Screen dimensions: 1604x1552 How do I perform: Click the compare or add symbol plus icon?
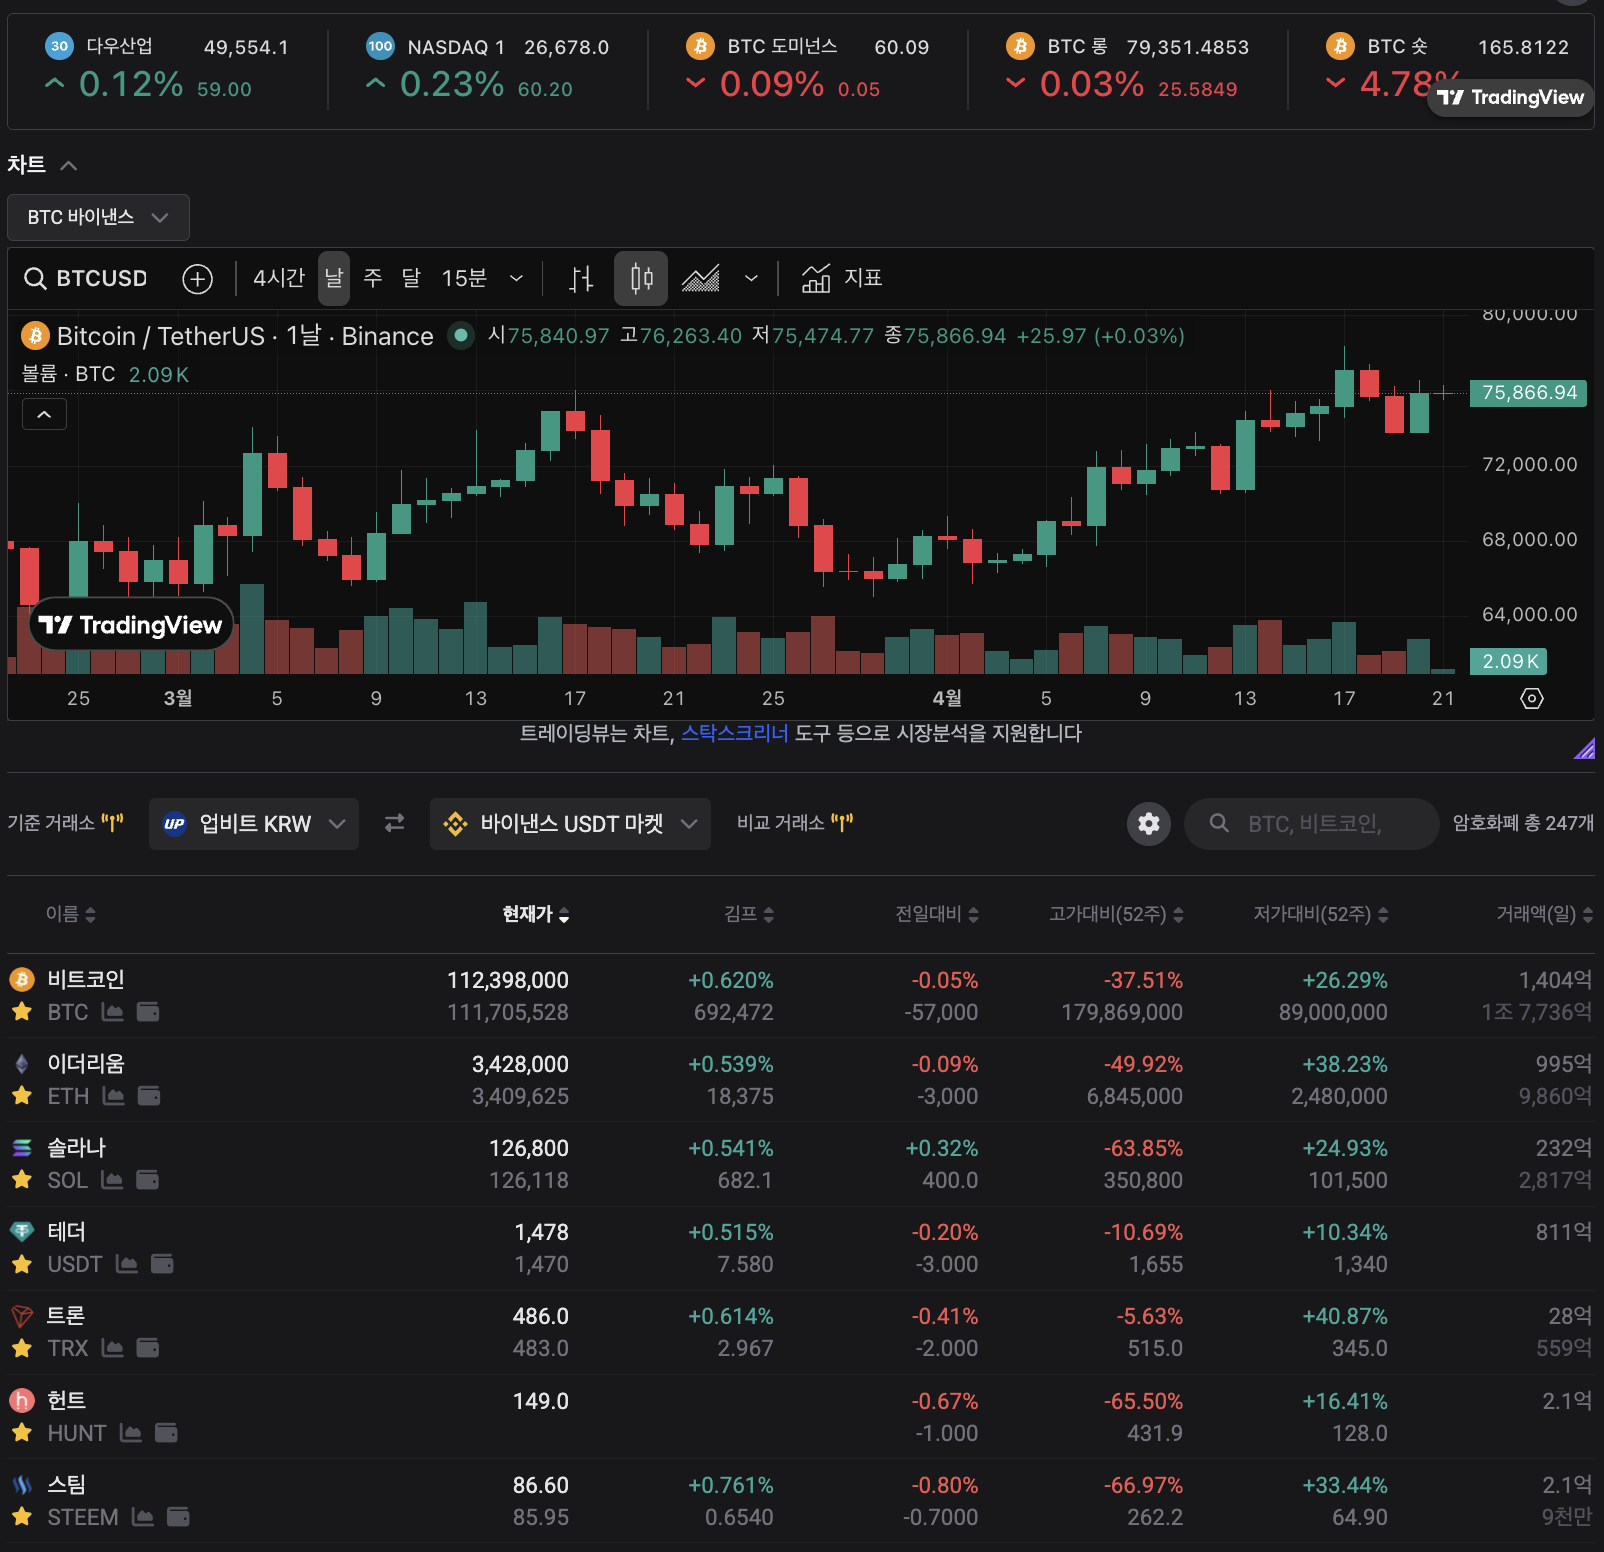coord(198,279)
